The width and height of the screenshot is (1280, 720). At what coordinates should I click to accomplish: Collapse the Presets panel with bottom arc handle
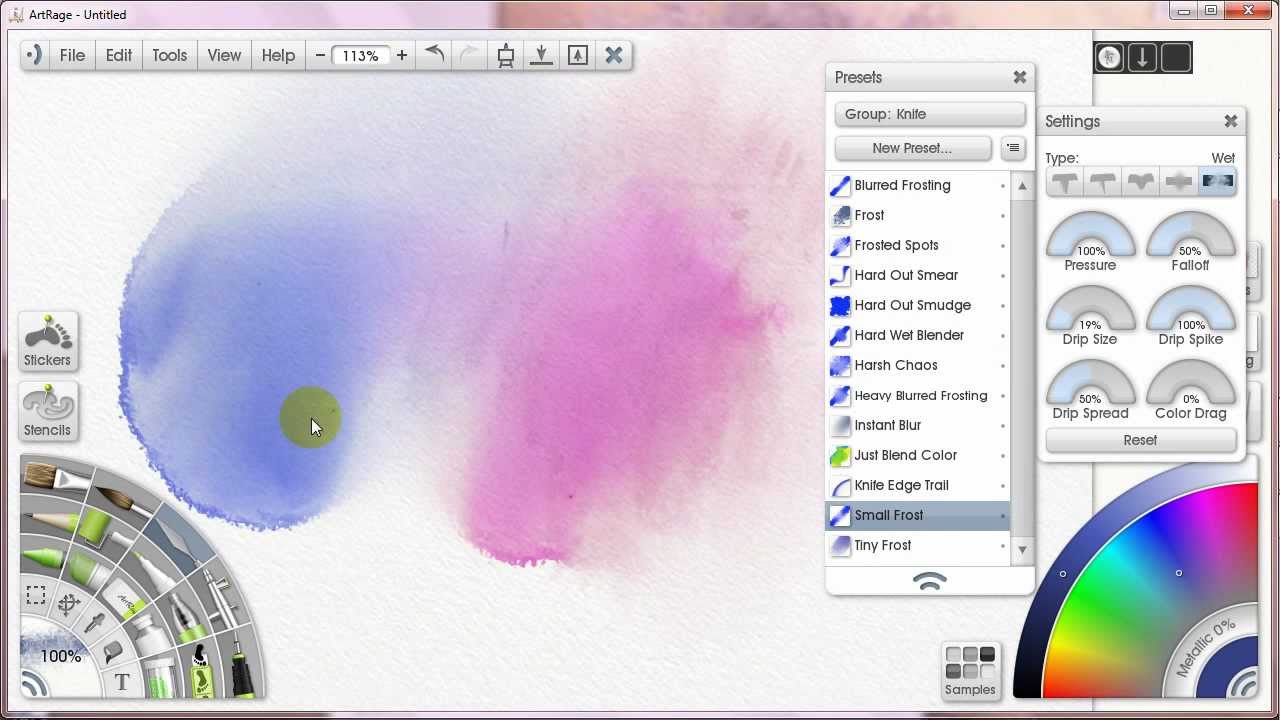(930, 581)
